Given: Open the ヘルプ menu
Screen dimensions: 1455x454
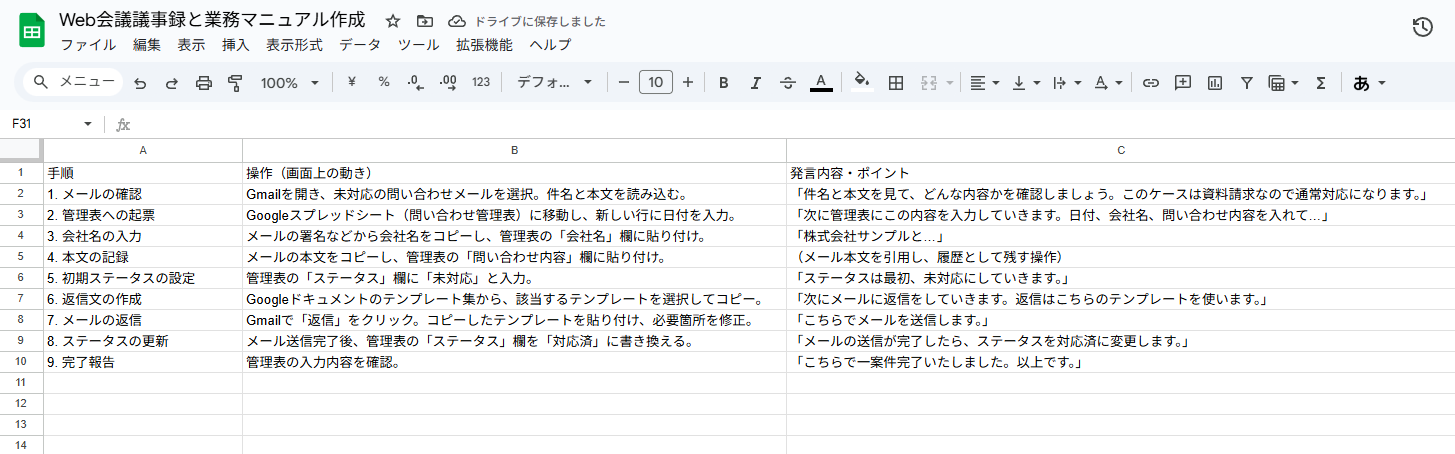Looking at the screenshot, I should click(550, 45).
